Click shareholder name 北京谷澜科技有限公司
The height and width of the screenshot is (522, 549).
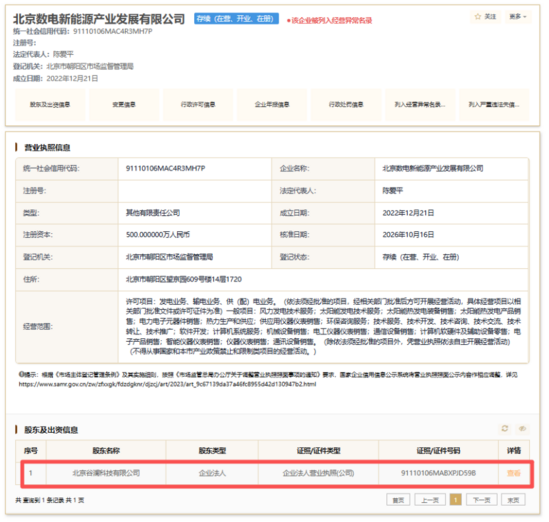[x=106, y=473]
